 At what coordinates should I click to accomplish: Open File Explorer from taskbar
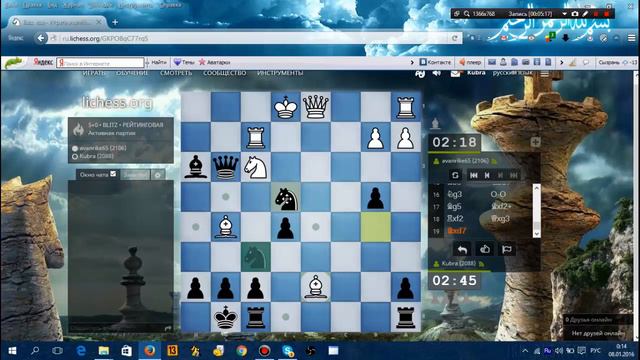104,351
